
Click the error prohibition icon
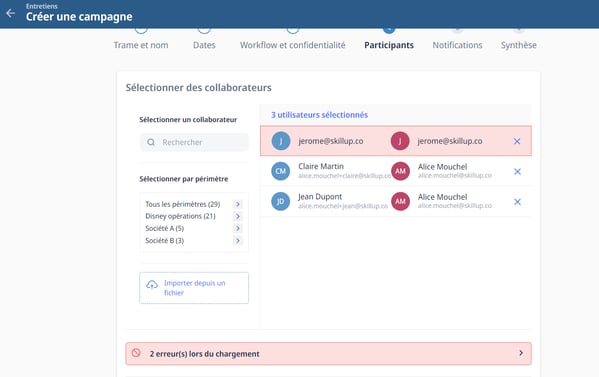coord(136,353)
